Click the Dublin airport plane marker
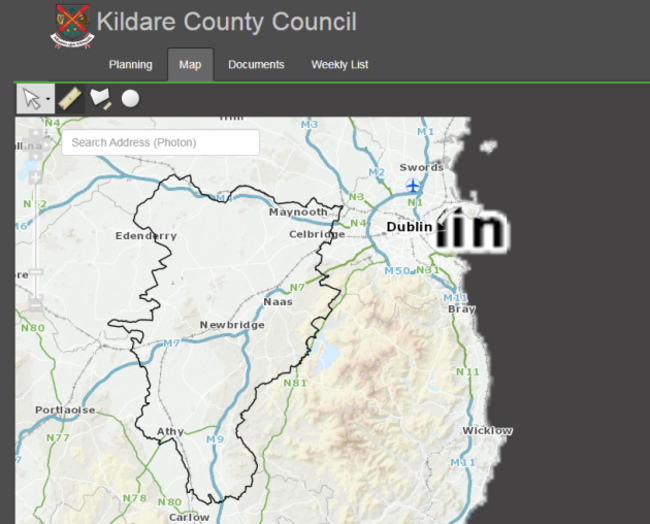 pos(413,185)
